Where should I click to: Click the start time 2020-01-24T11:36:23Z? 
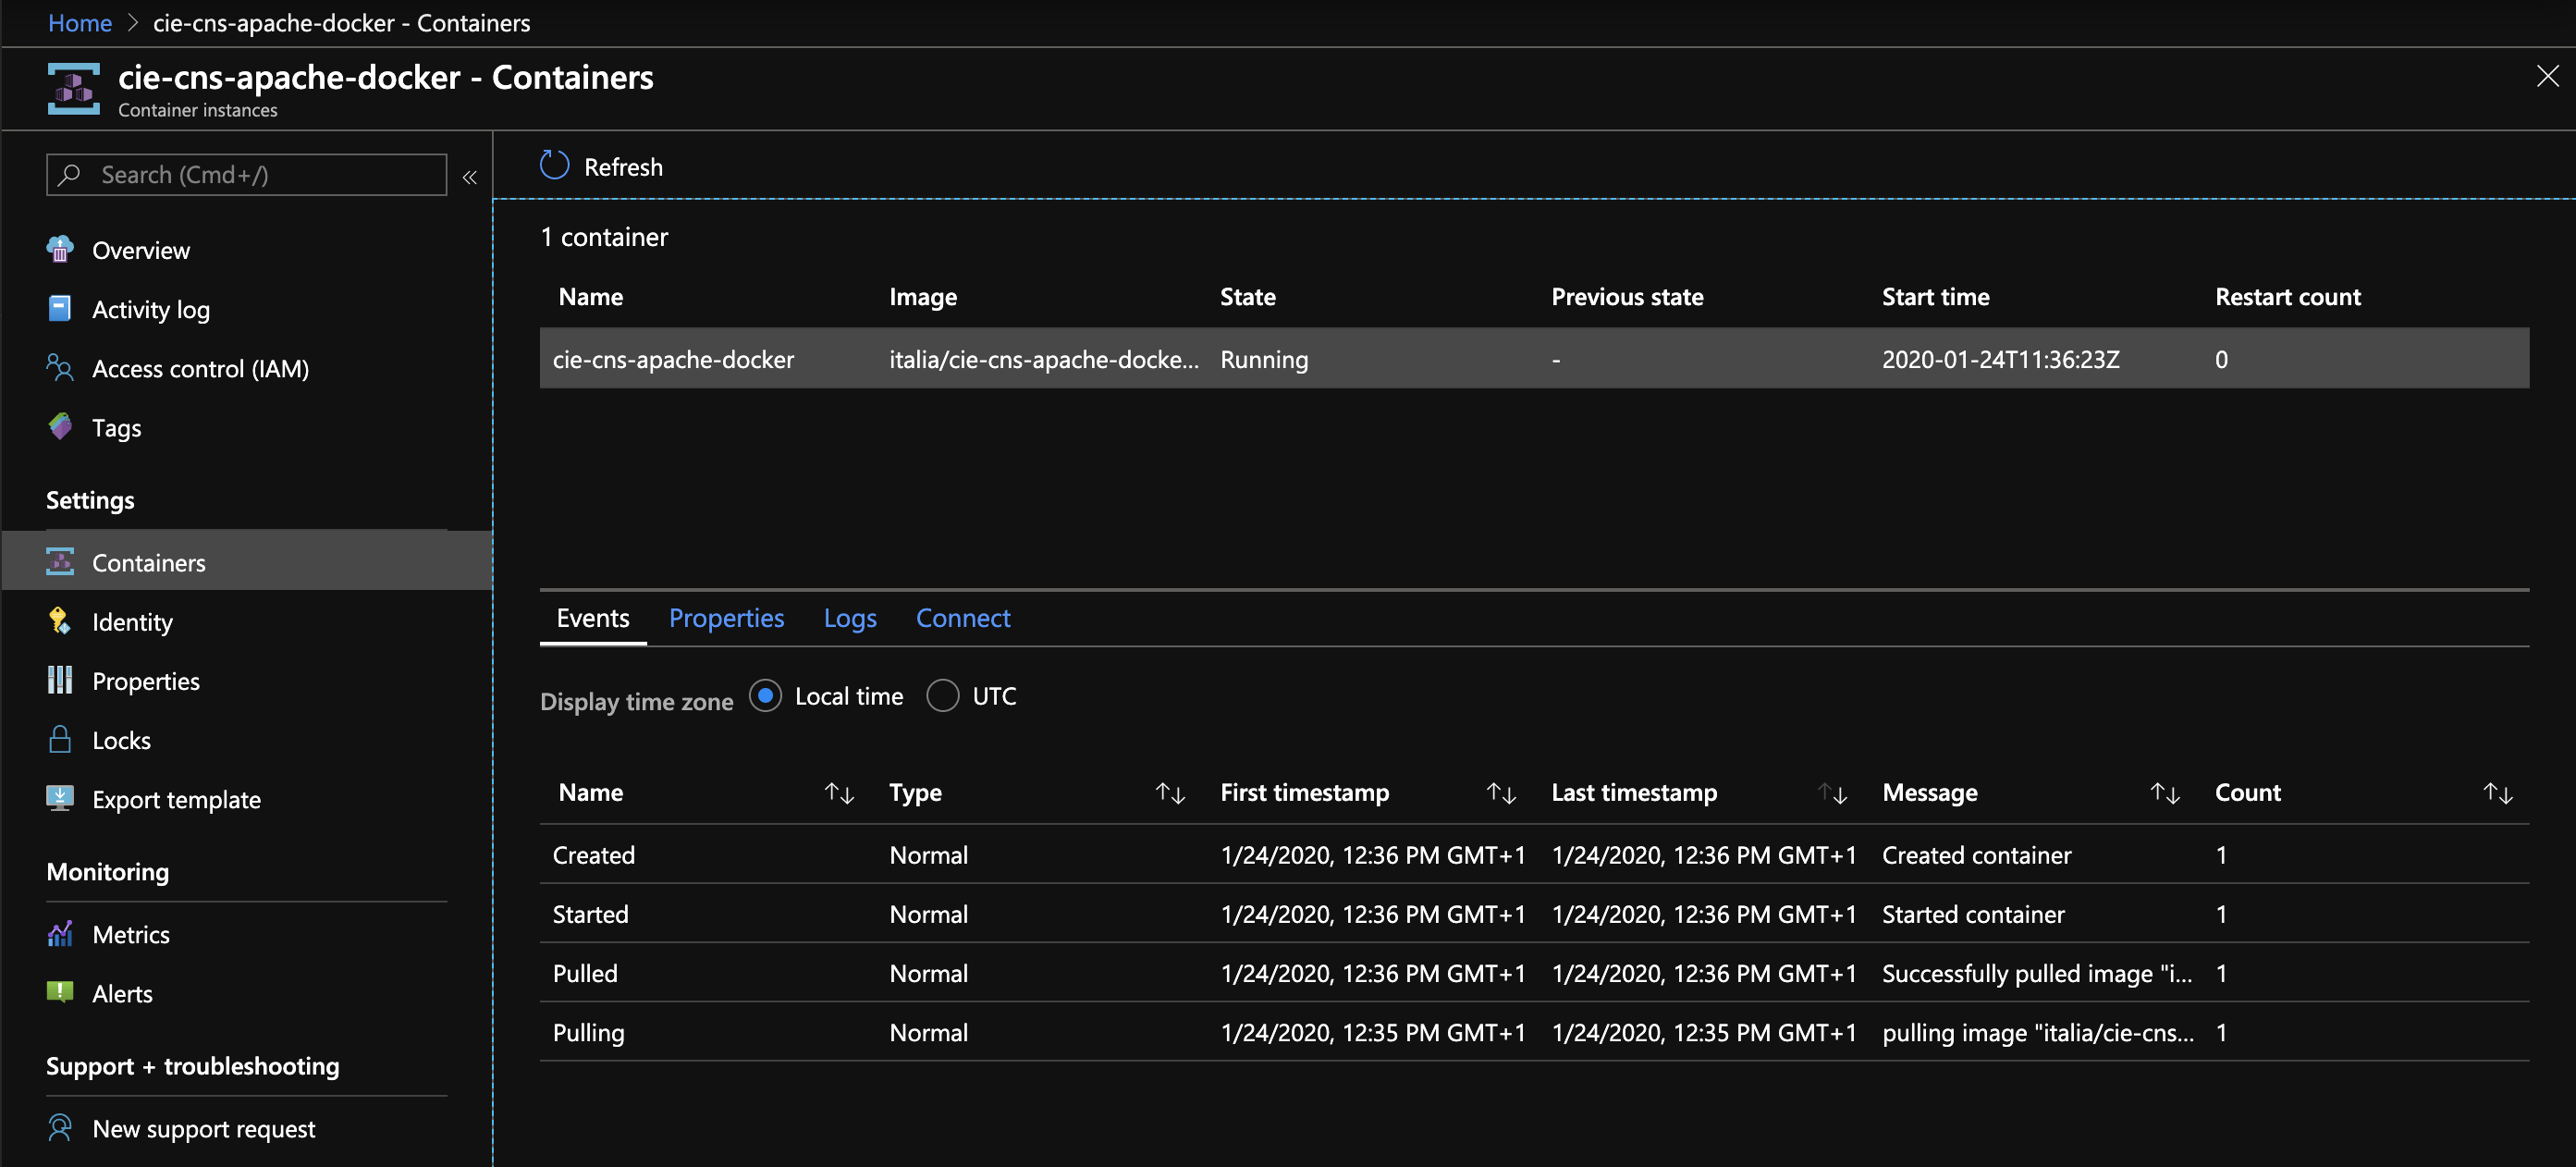[x=2000, y=358]
